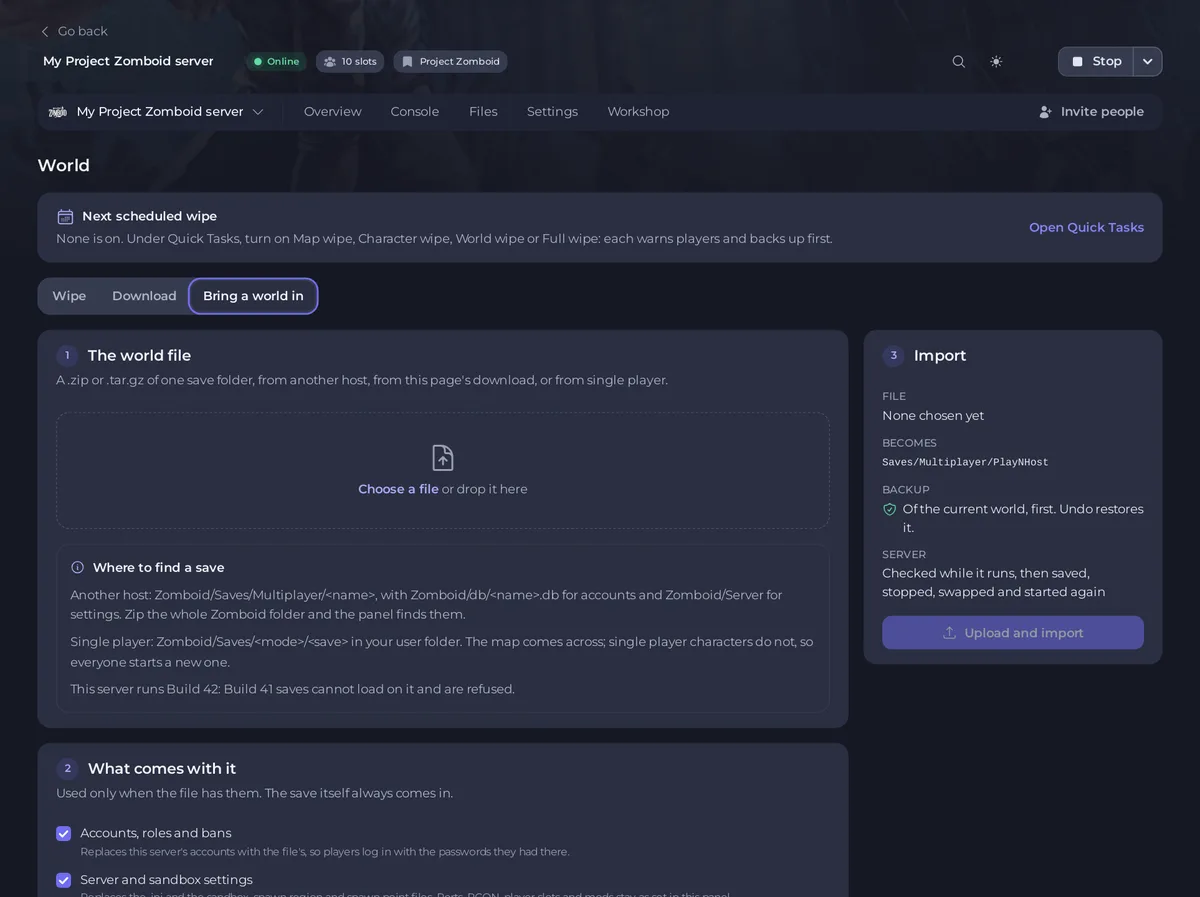Click the bookmark icon on Project Zomboid badge
This screenshot has width=1200, height=897.
click(408, 62)
